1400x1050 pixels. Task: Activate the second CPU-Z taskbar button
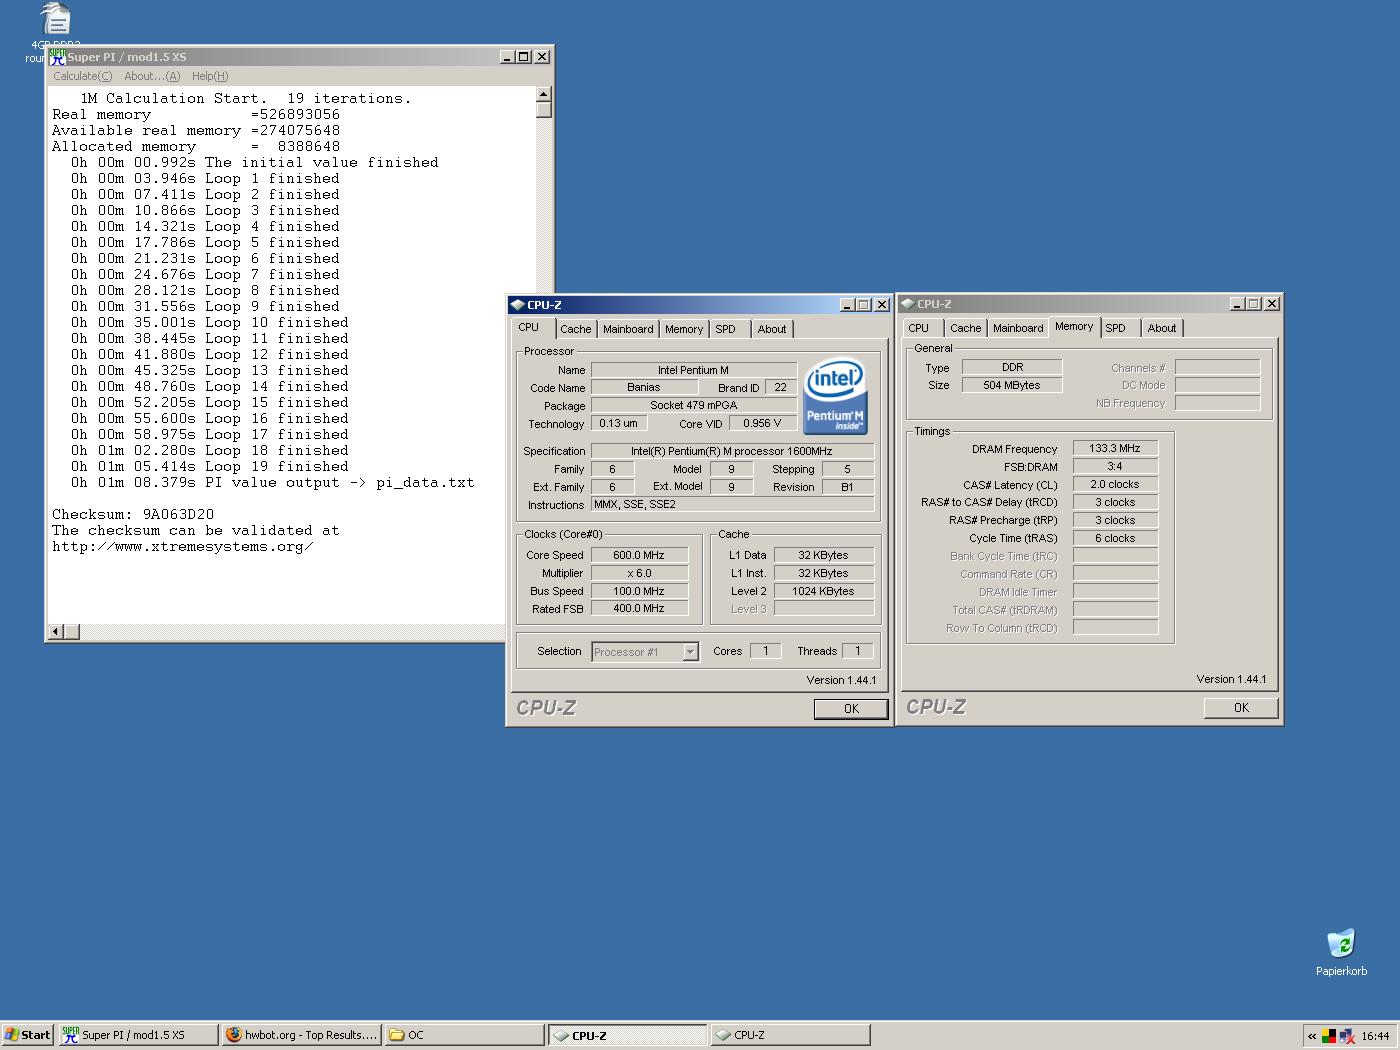790,1035
